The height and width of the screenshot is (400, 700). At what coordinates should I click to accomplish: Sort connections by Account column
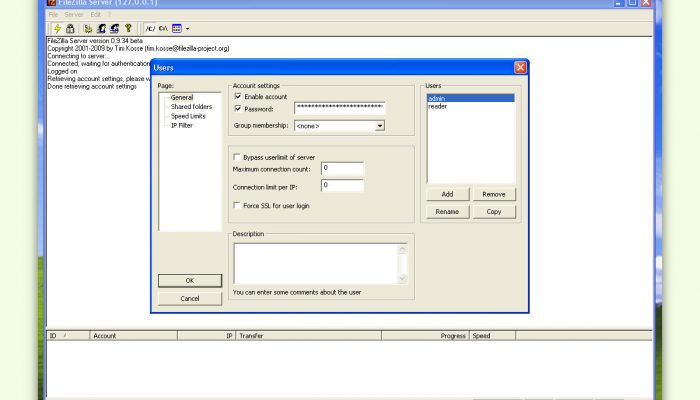pos(133,336)
